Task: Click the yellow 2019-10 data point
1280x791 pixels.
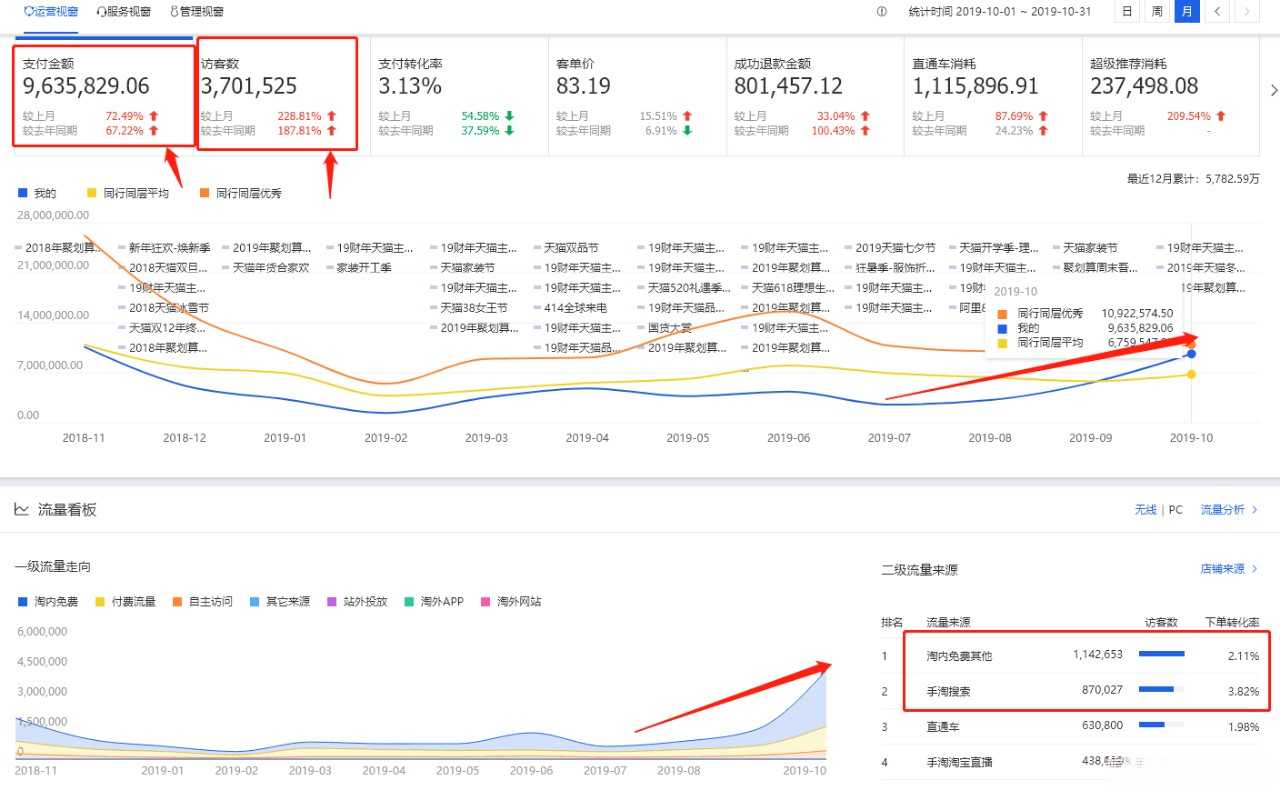Action: (1191, 375)
